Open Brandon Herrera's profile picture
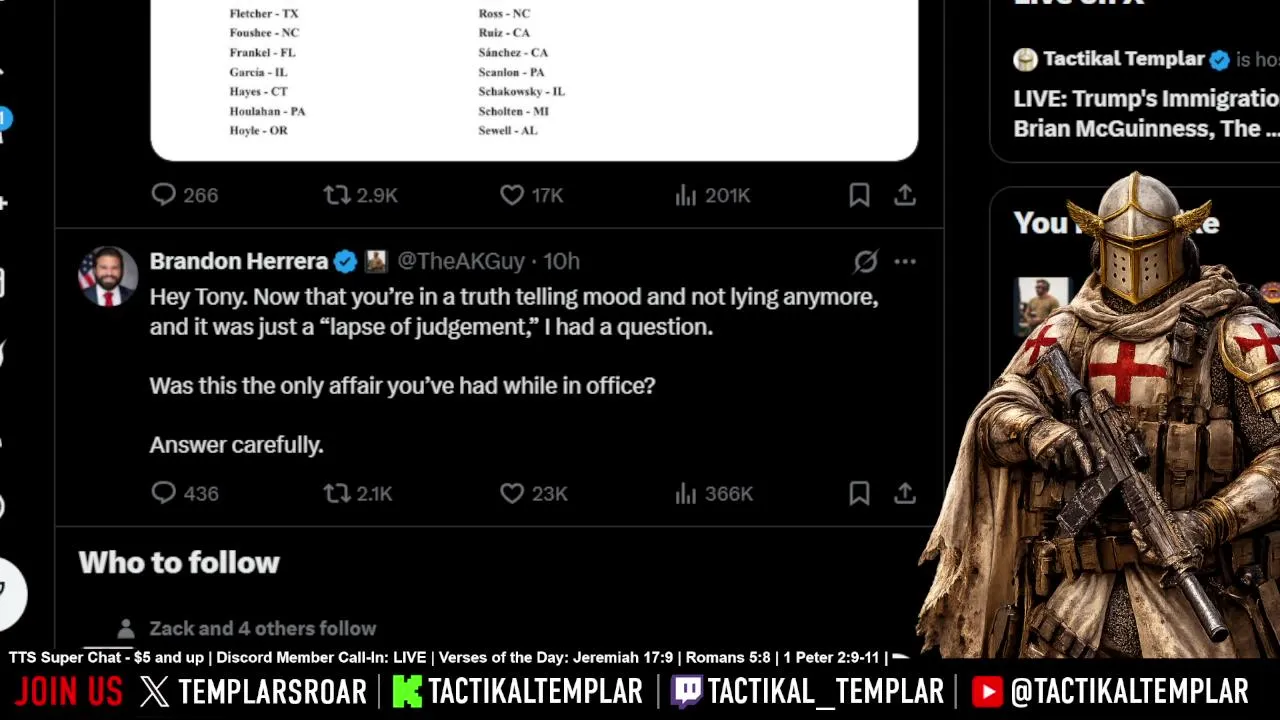 click(x=108, y=276)
